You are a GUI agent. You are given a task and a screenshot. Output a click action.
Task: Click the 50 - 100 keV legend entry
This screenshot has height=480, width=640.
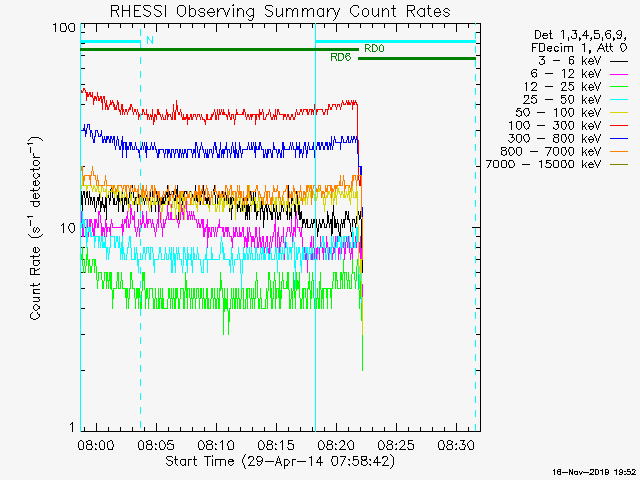[x=572, y=113]
